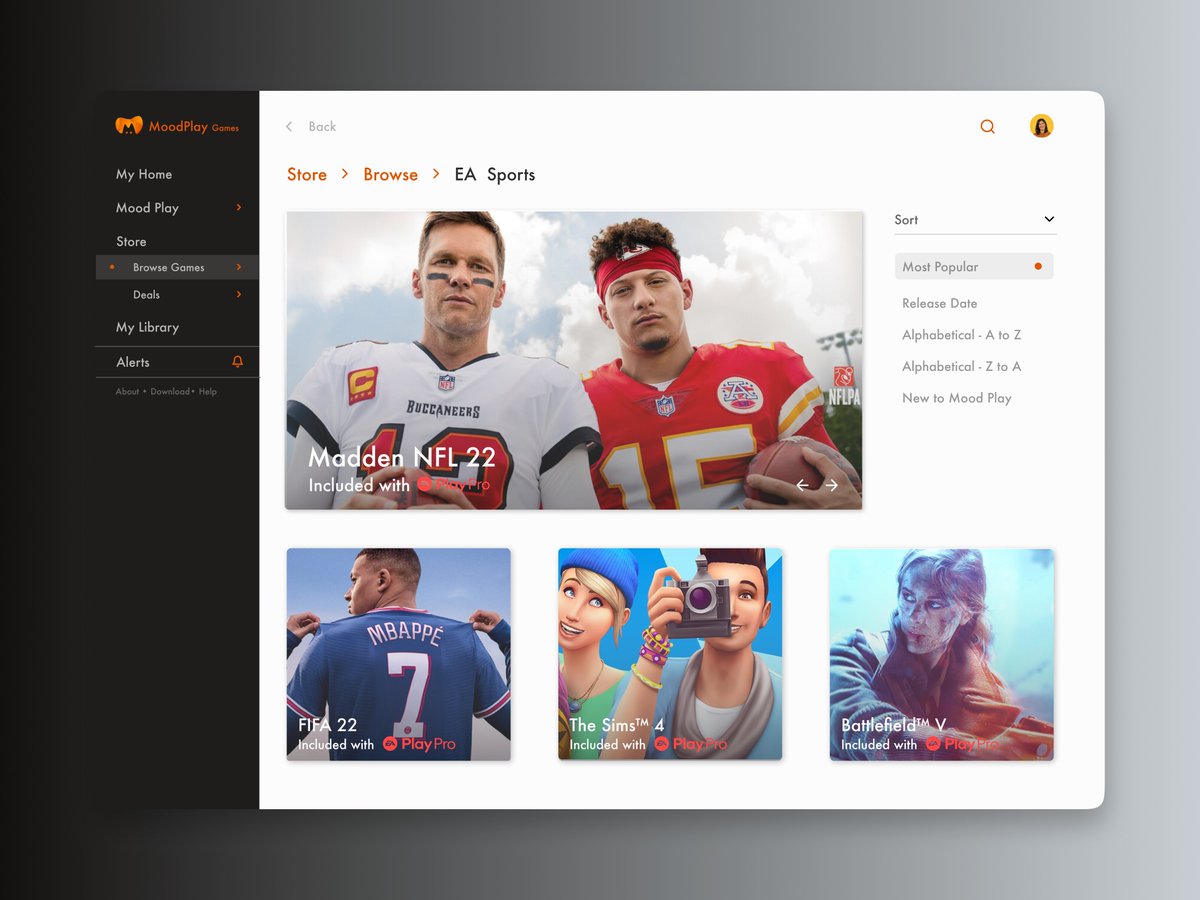Click the Madden NFL 22 title text
Screen dimensions: 1200x900
pos(402,457)
